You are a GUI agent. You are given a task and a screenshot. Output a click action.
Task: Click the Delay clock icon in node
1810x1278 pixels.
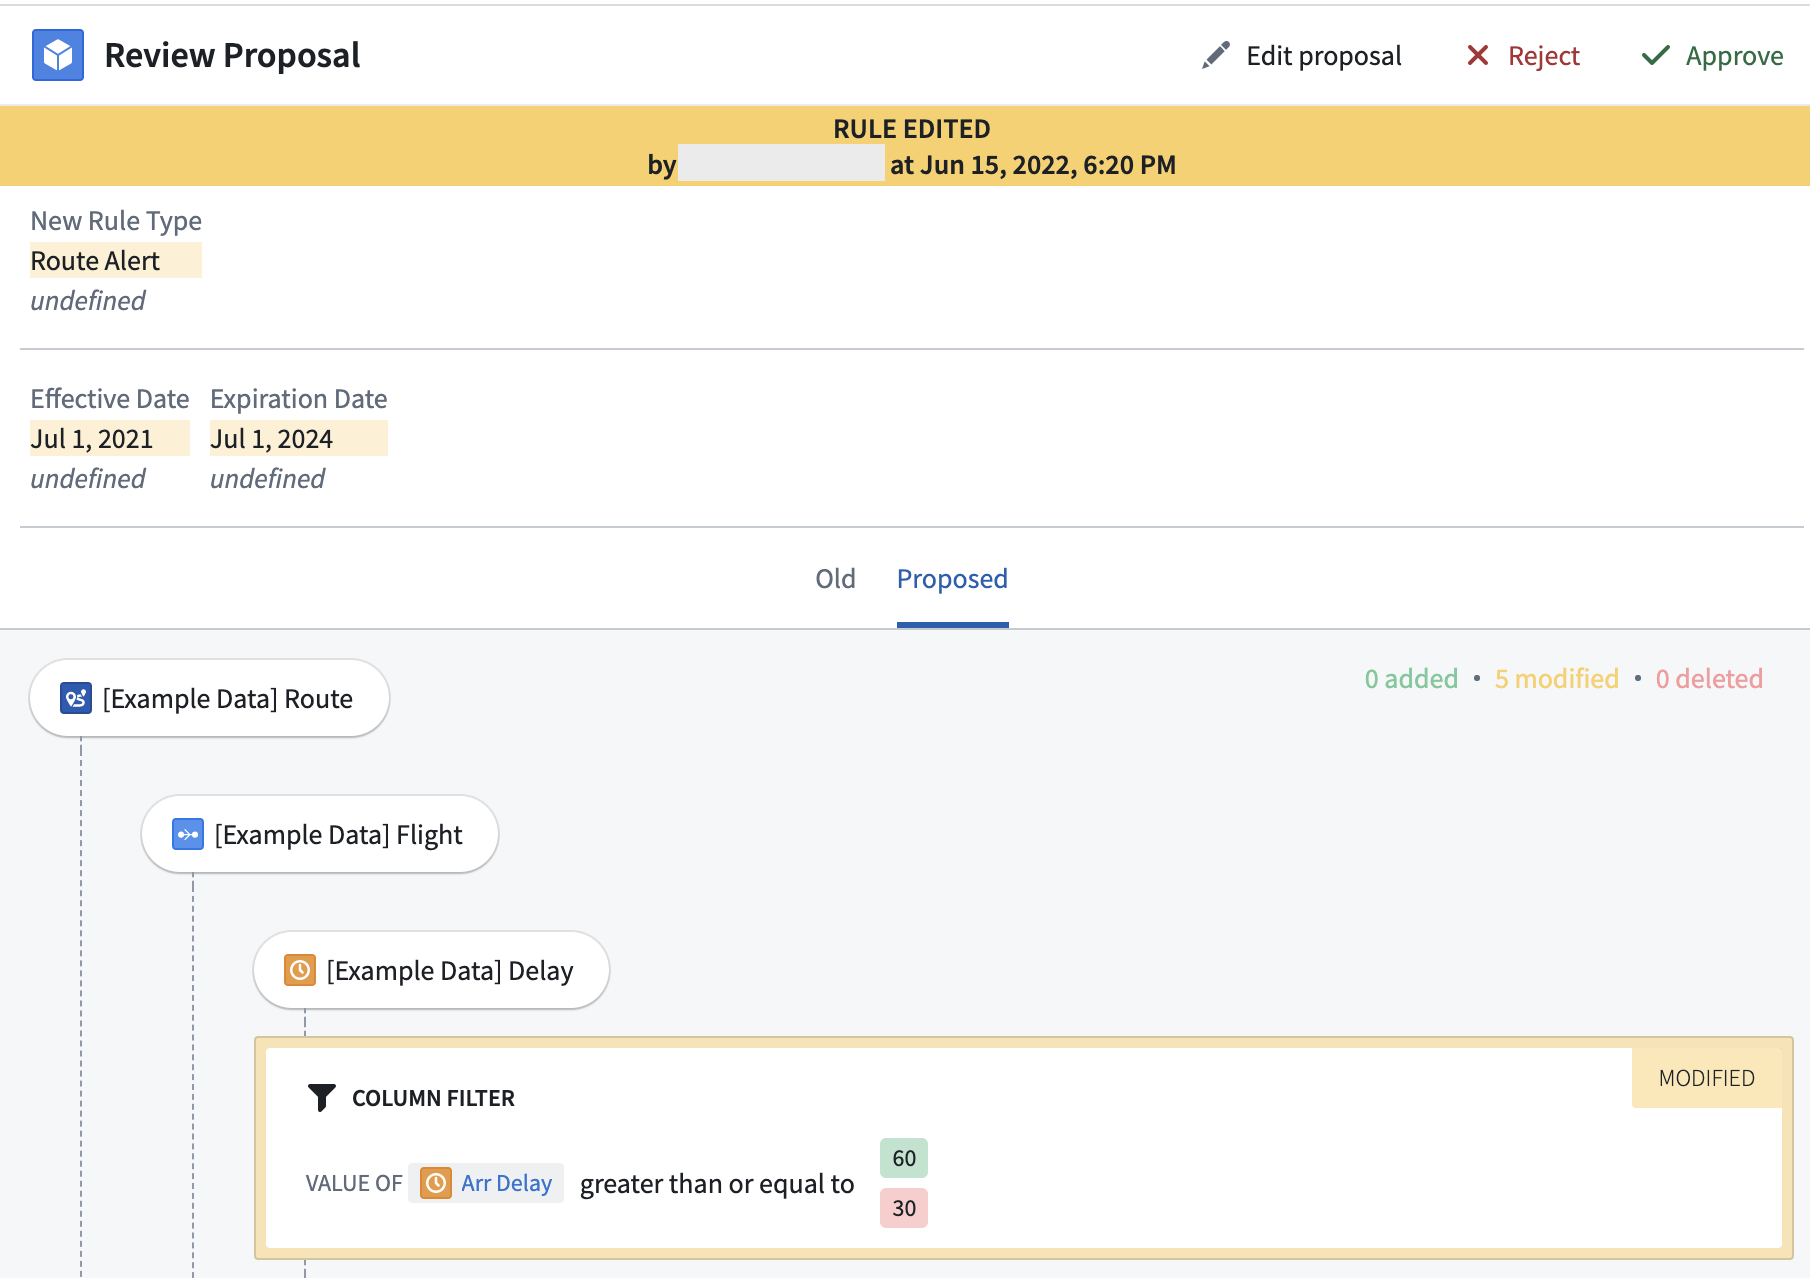pyautogui.click(x=300, y=970)
